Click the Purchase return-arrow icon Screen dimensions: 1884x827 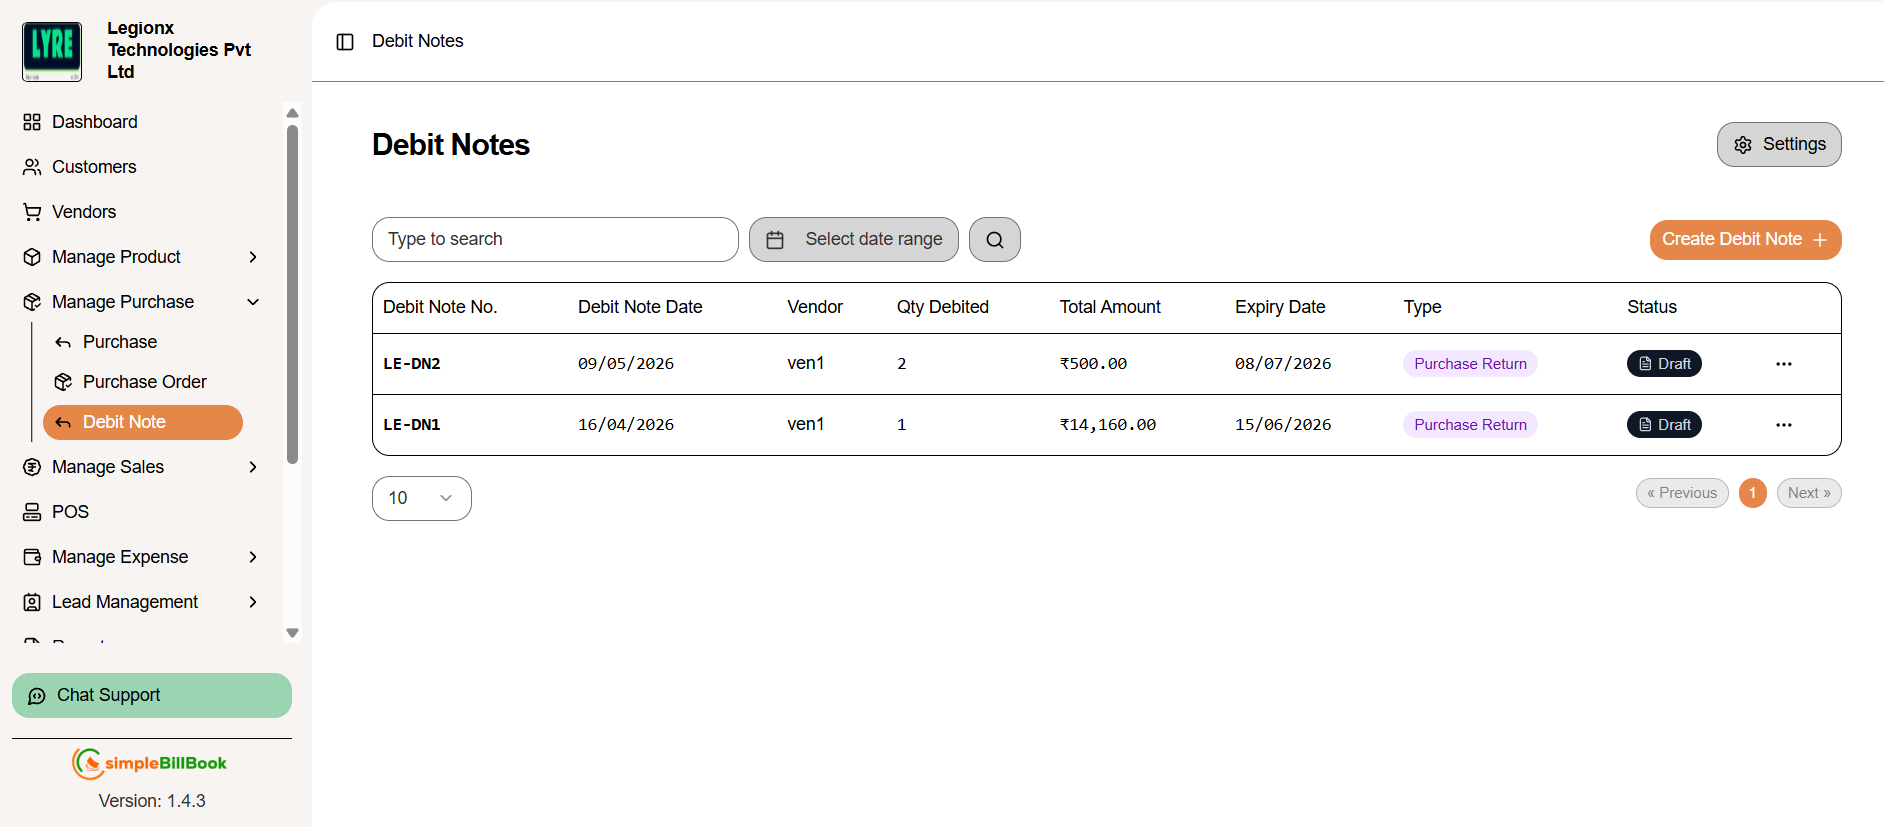pyautogui.click(x=63, y=342)
